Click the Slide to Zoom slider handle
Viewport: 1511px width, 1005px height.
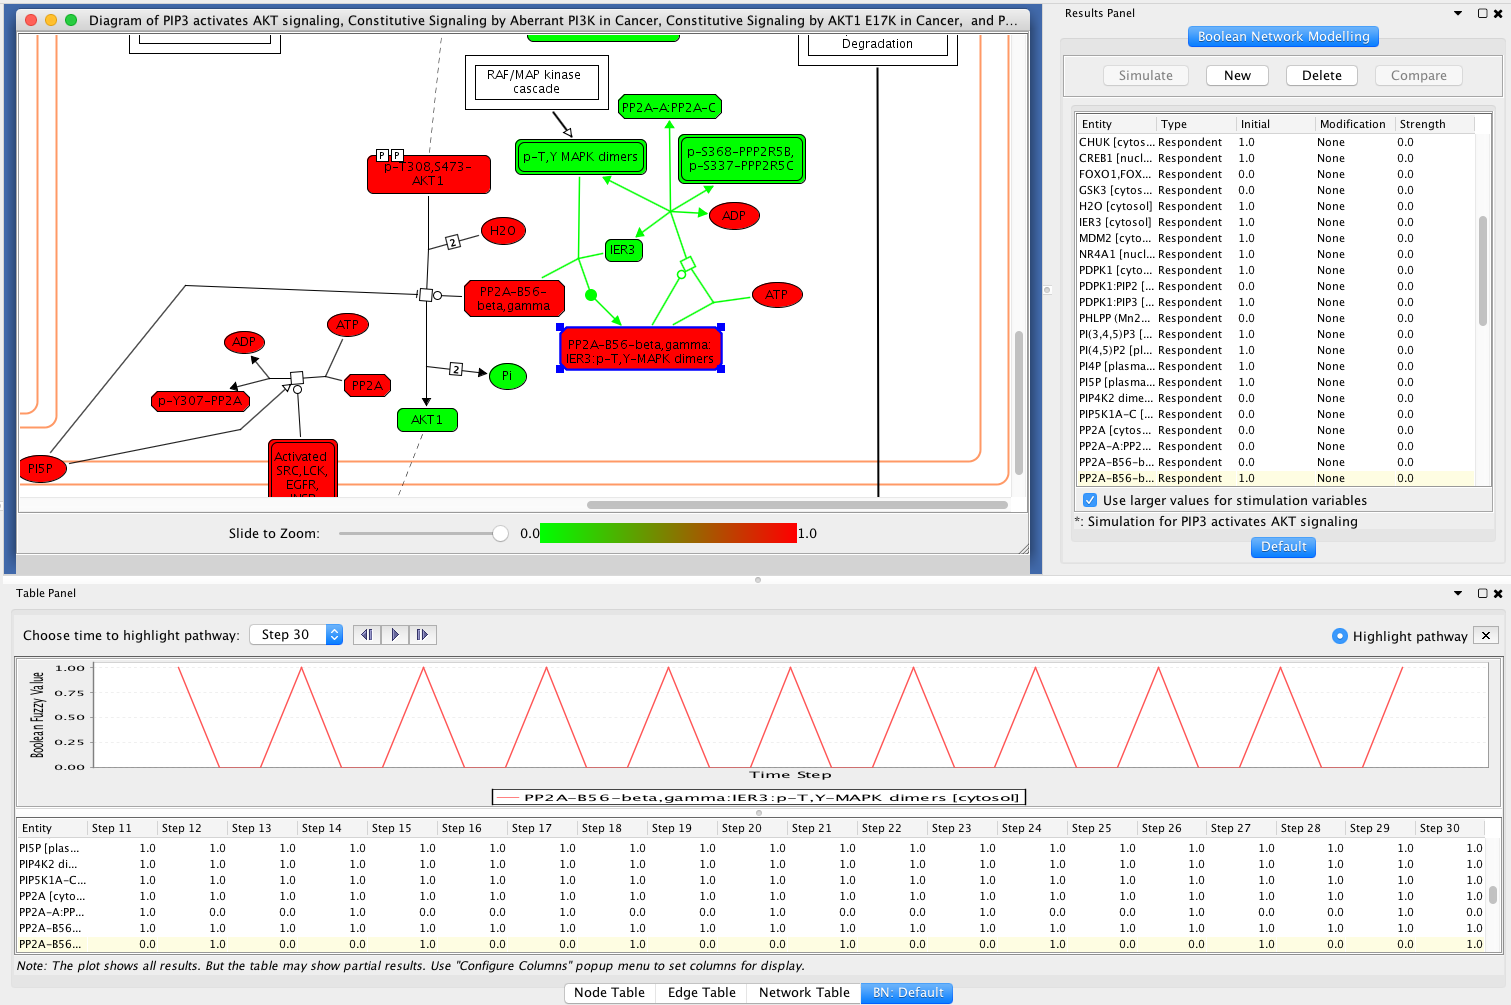500,534
